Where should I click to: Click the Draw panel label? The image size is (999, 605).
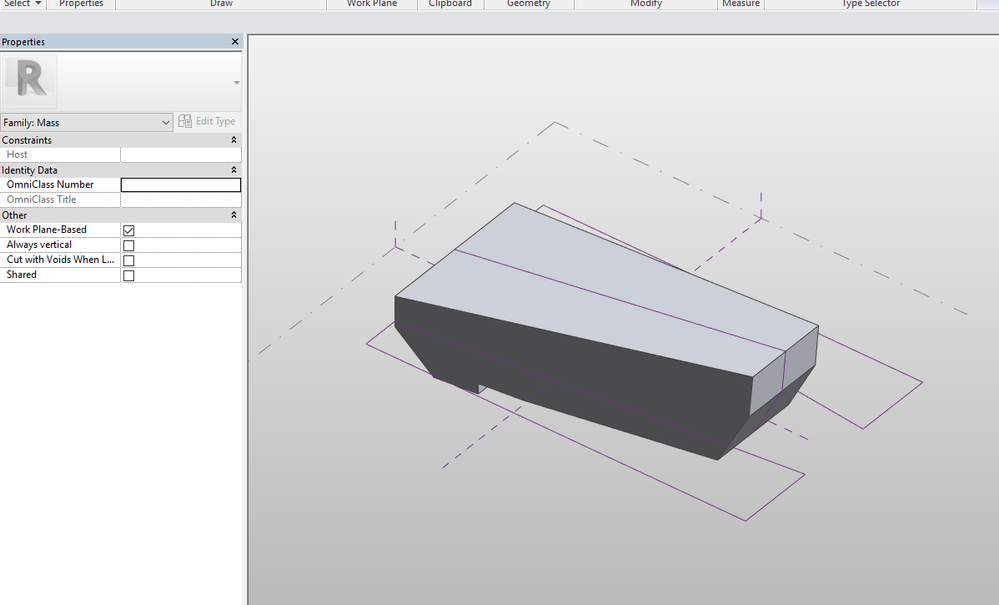tap(221, 4)
